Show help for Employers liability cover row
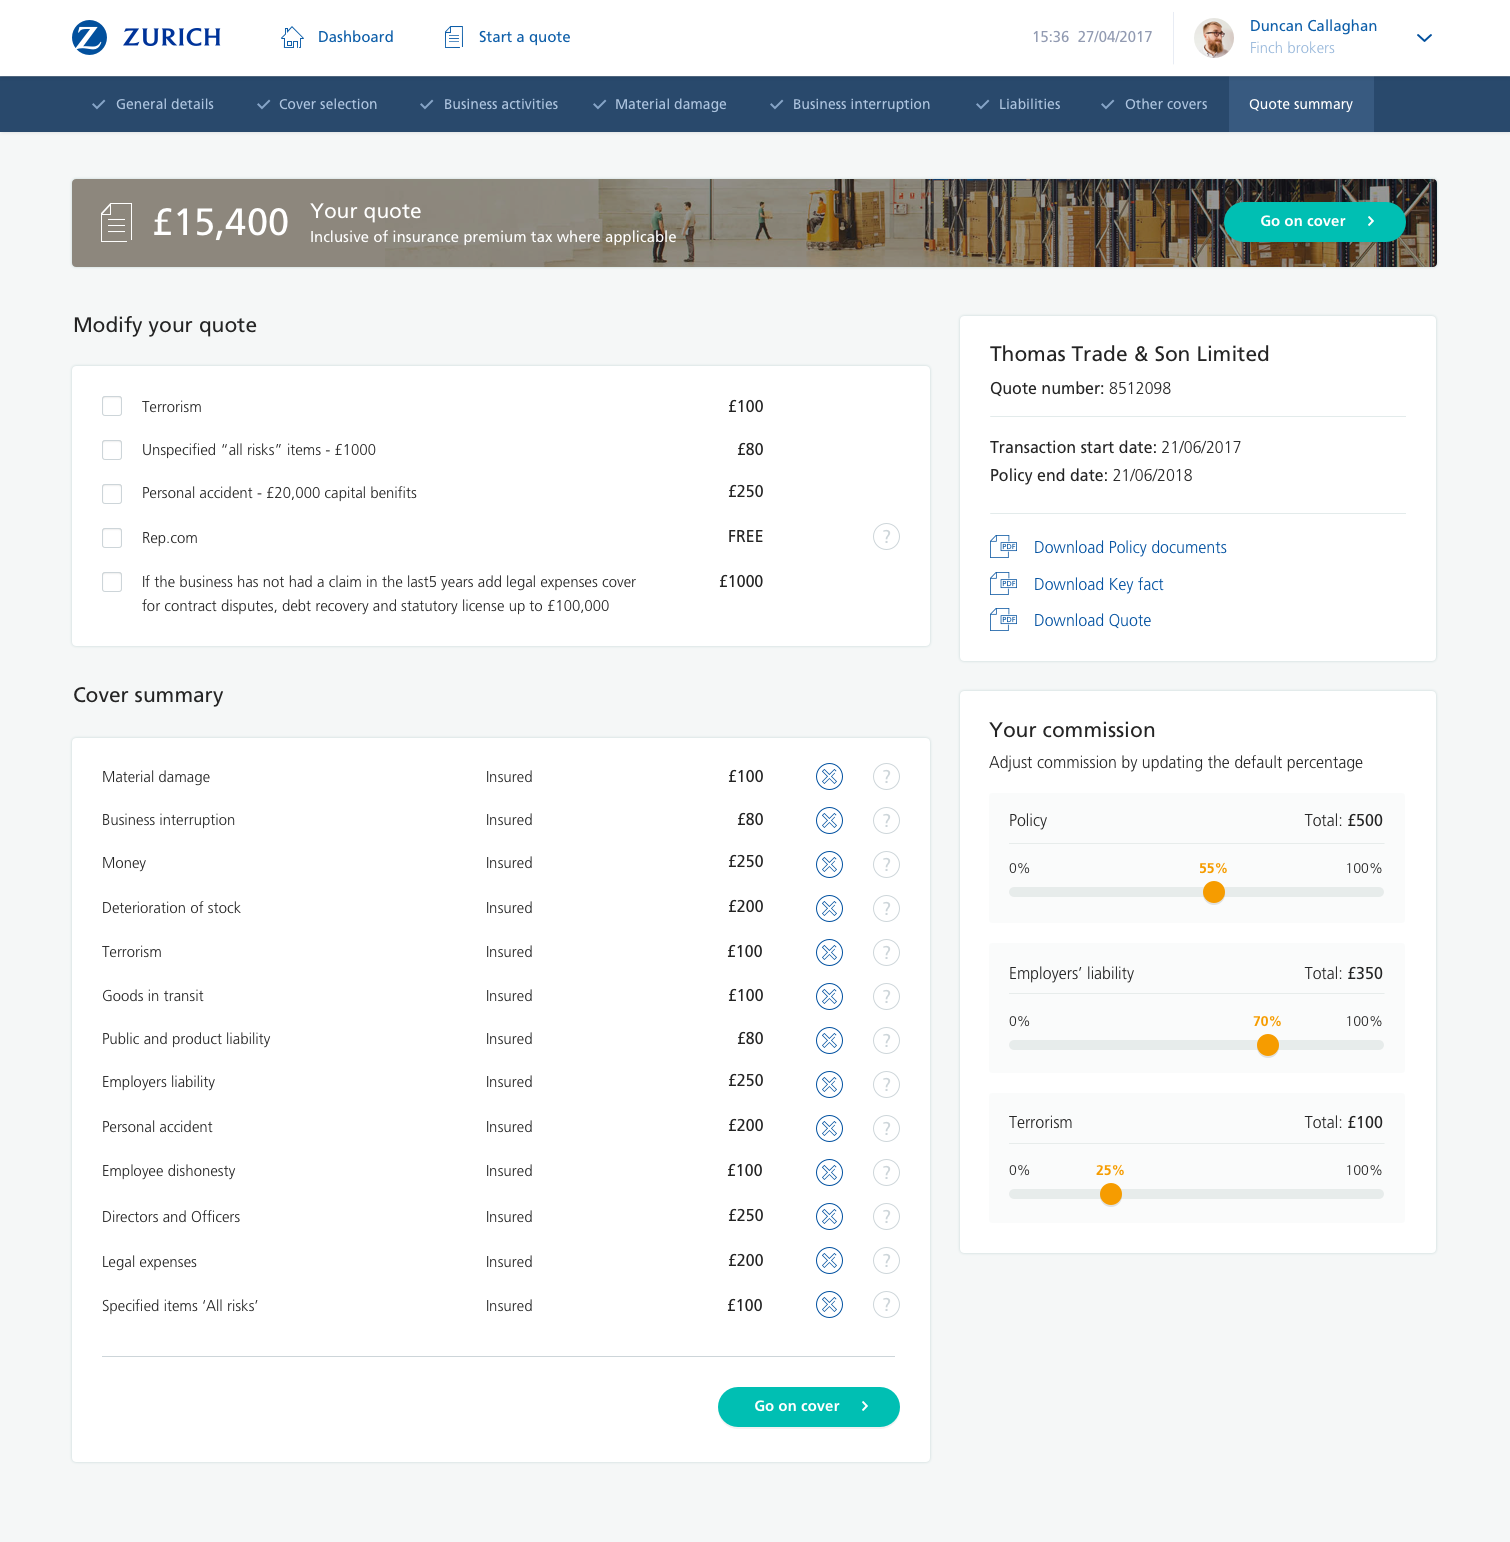 (x=886, y=1084)
